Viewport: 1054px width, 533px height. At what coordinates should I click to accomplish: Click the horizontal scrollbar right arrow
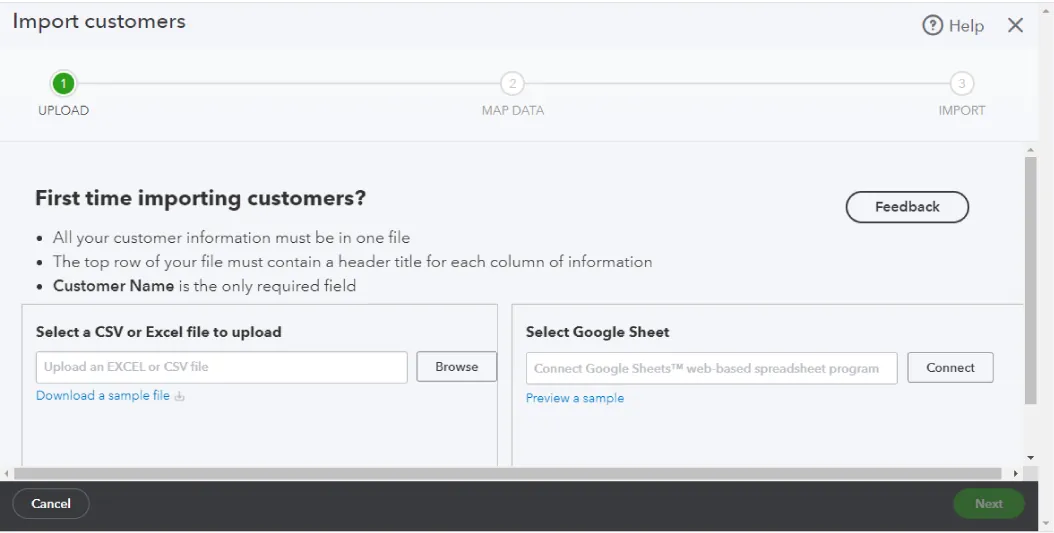coord(1016,473)
